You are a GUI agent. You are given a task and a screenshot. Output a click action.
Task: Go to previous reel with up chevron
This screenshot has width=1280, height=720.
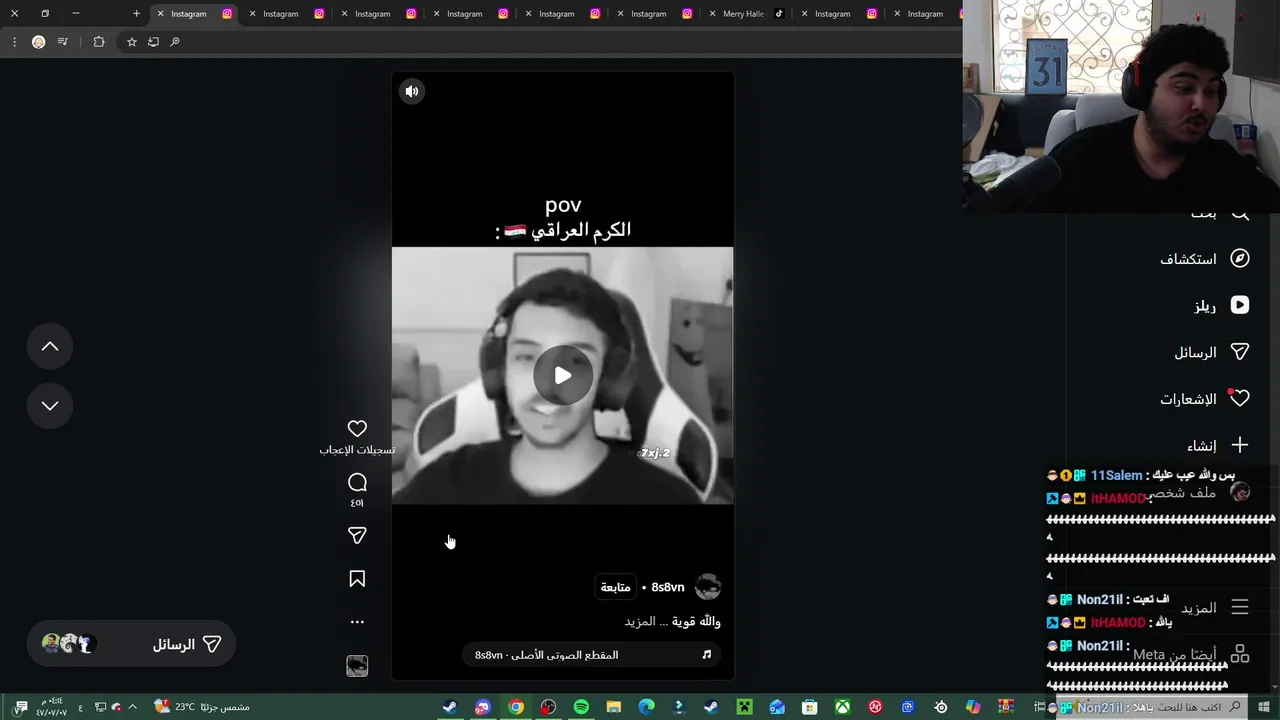(x=50, y=346)
